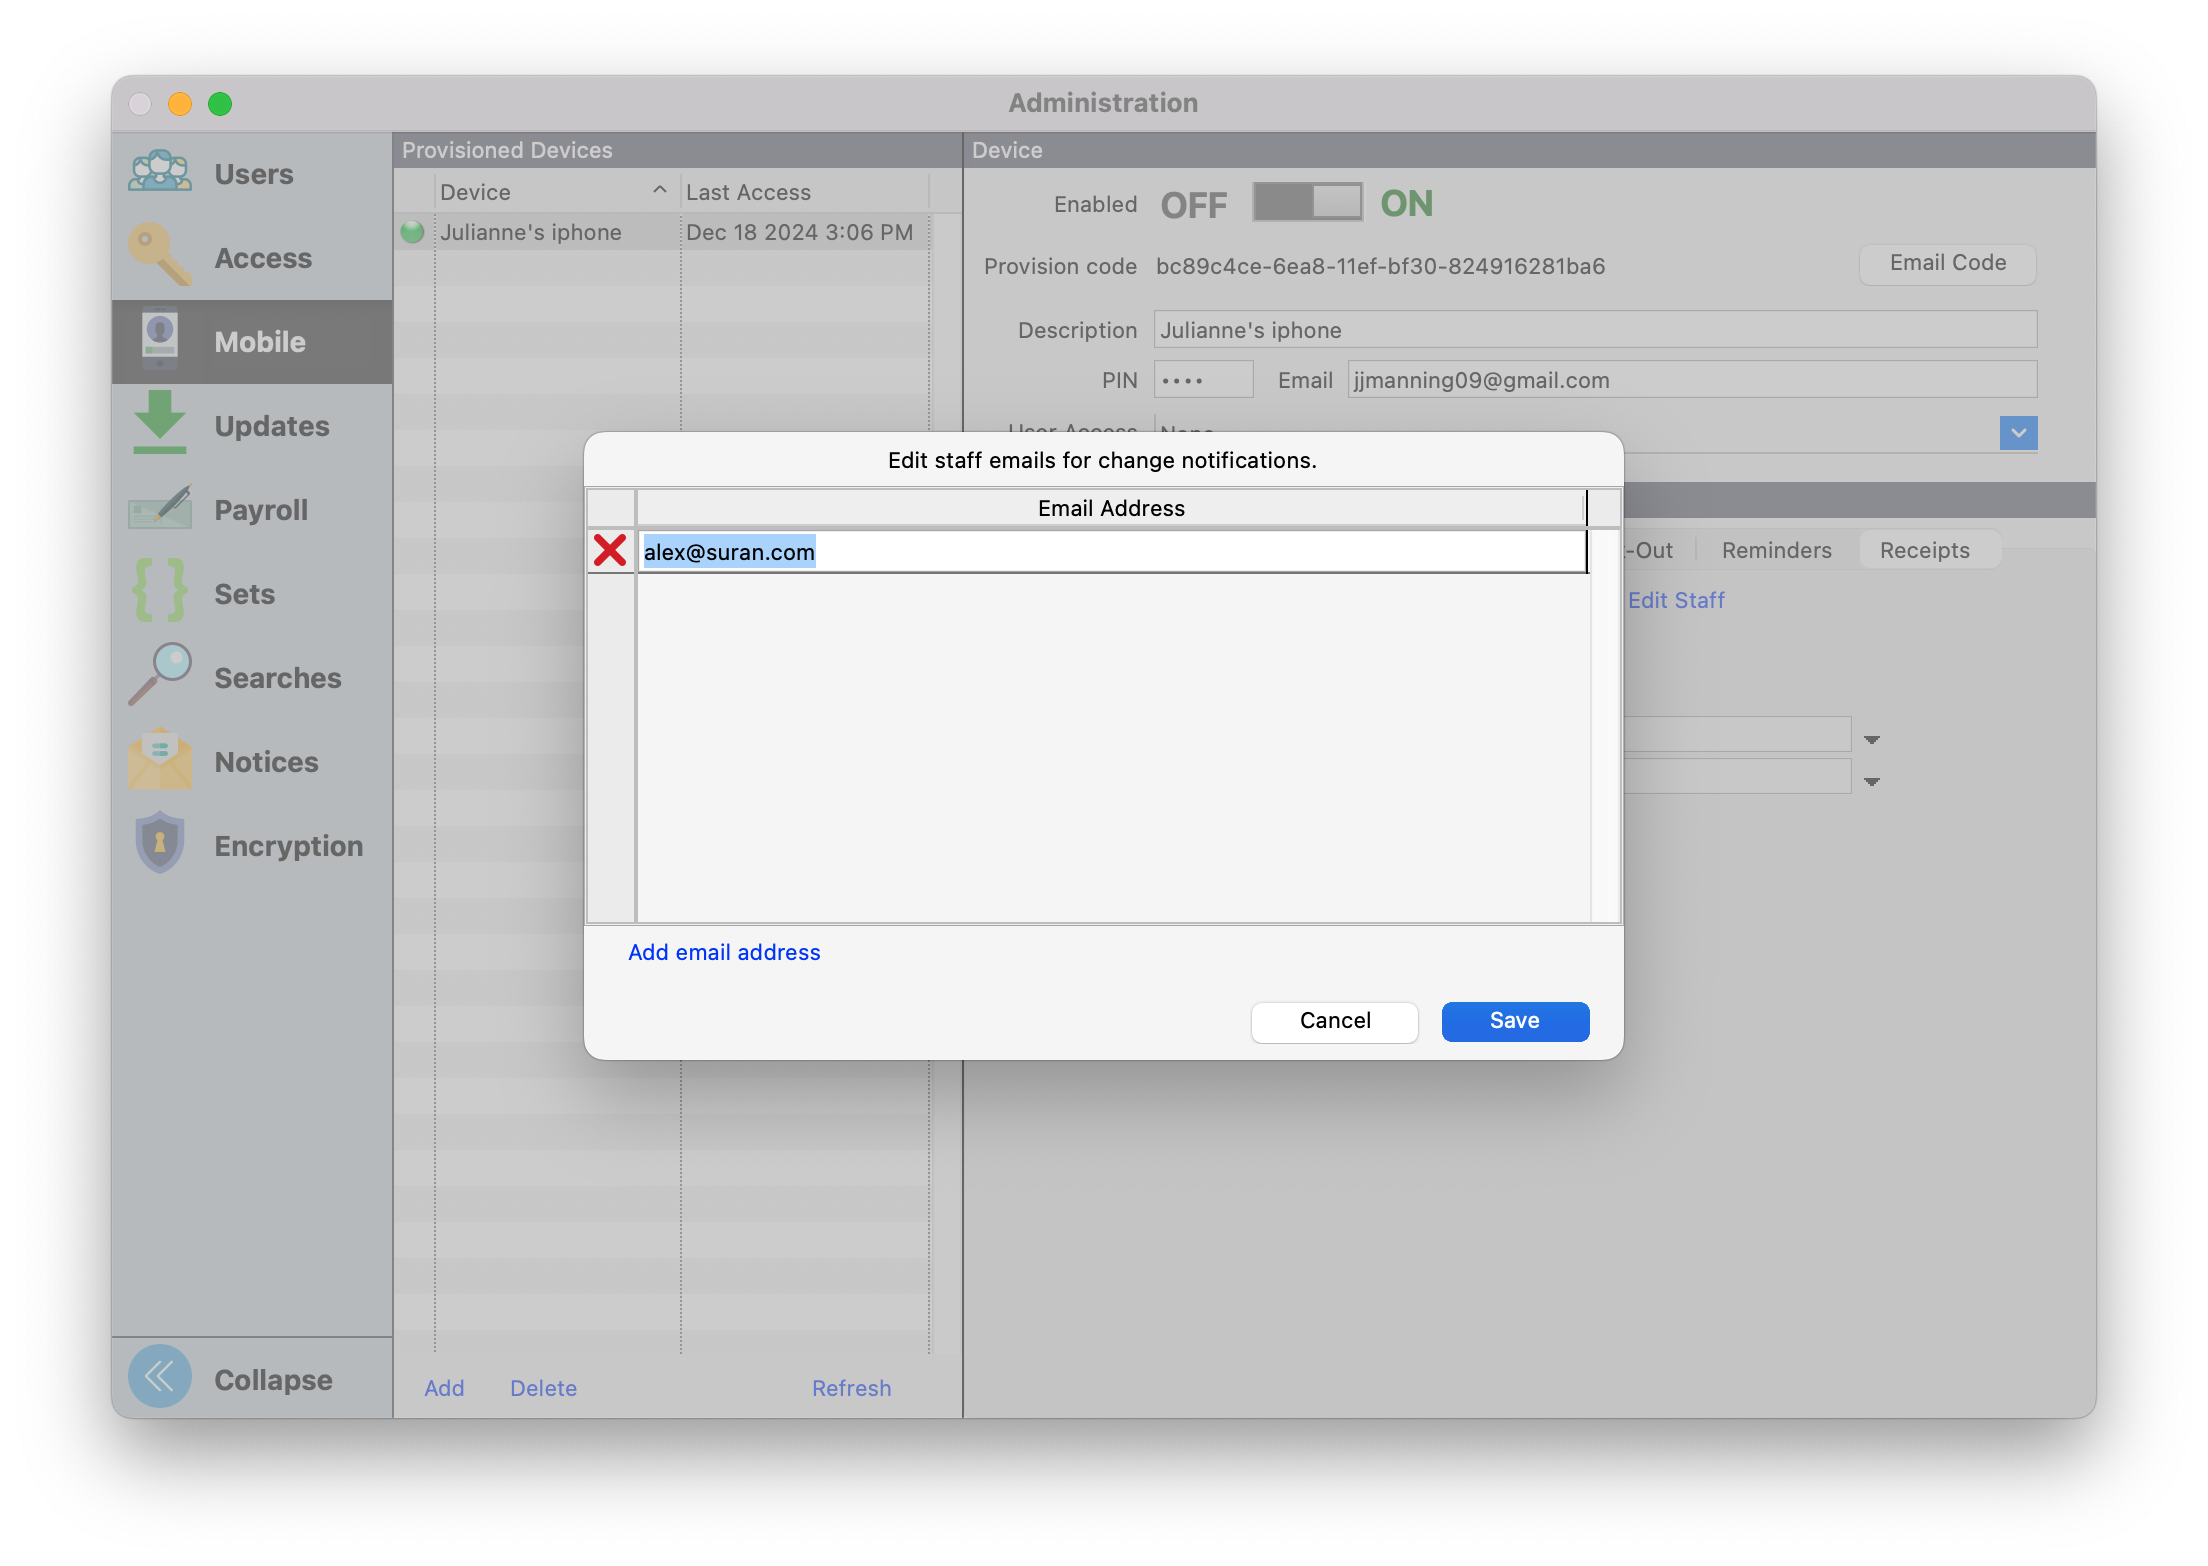Image resolution: width=2208 pixels, height=1566 pixels.
Task: Switch to the Receipts tab
Action: point(1924,550)
